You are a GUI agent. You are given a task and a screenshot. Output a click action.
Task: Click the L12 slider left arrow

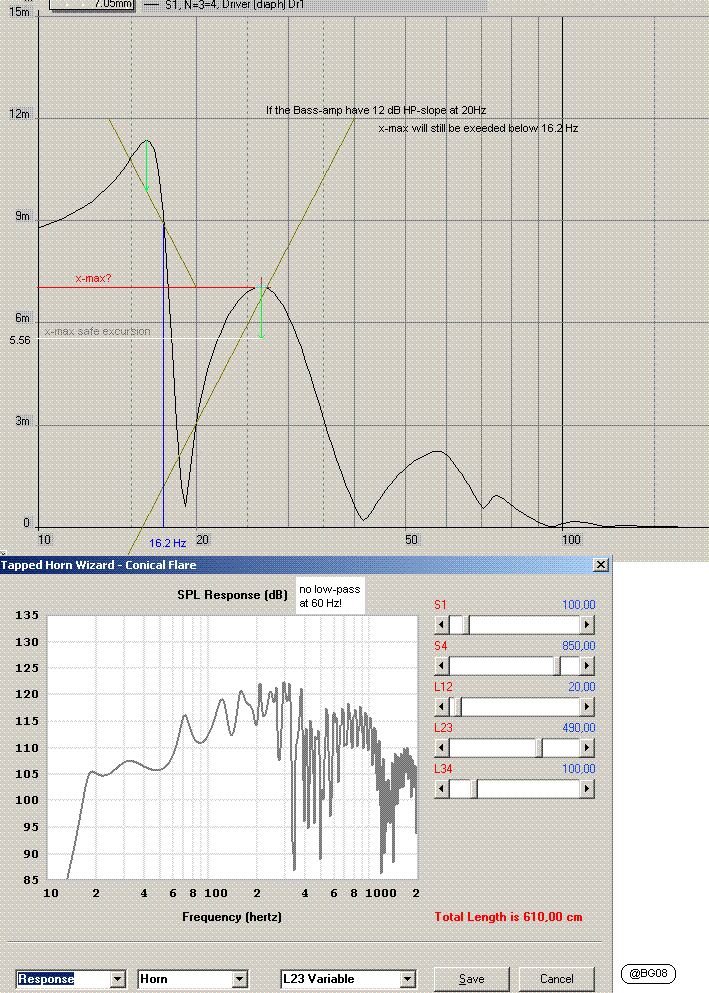pyautogui.click(x=442, y=707)
